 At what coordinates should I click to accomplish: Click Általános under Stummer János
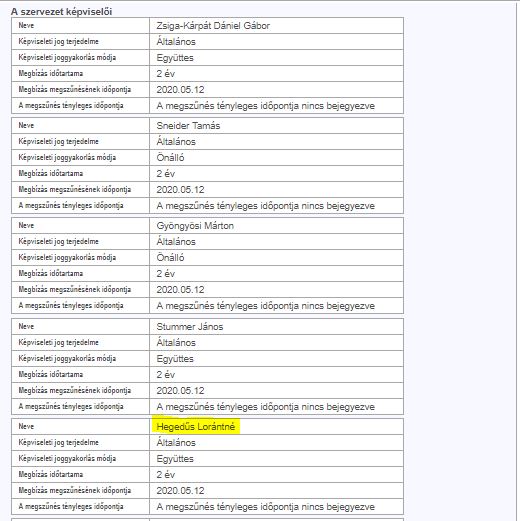176,342
